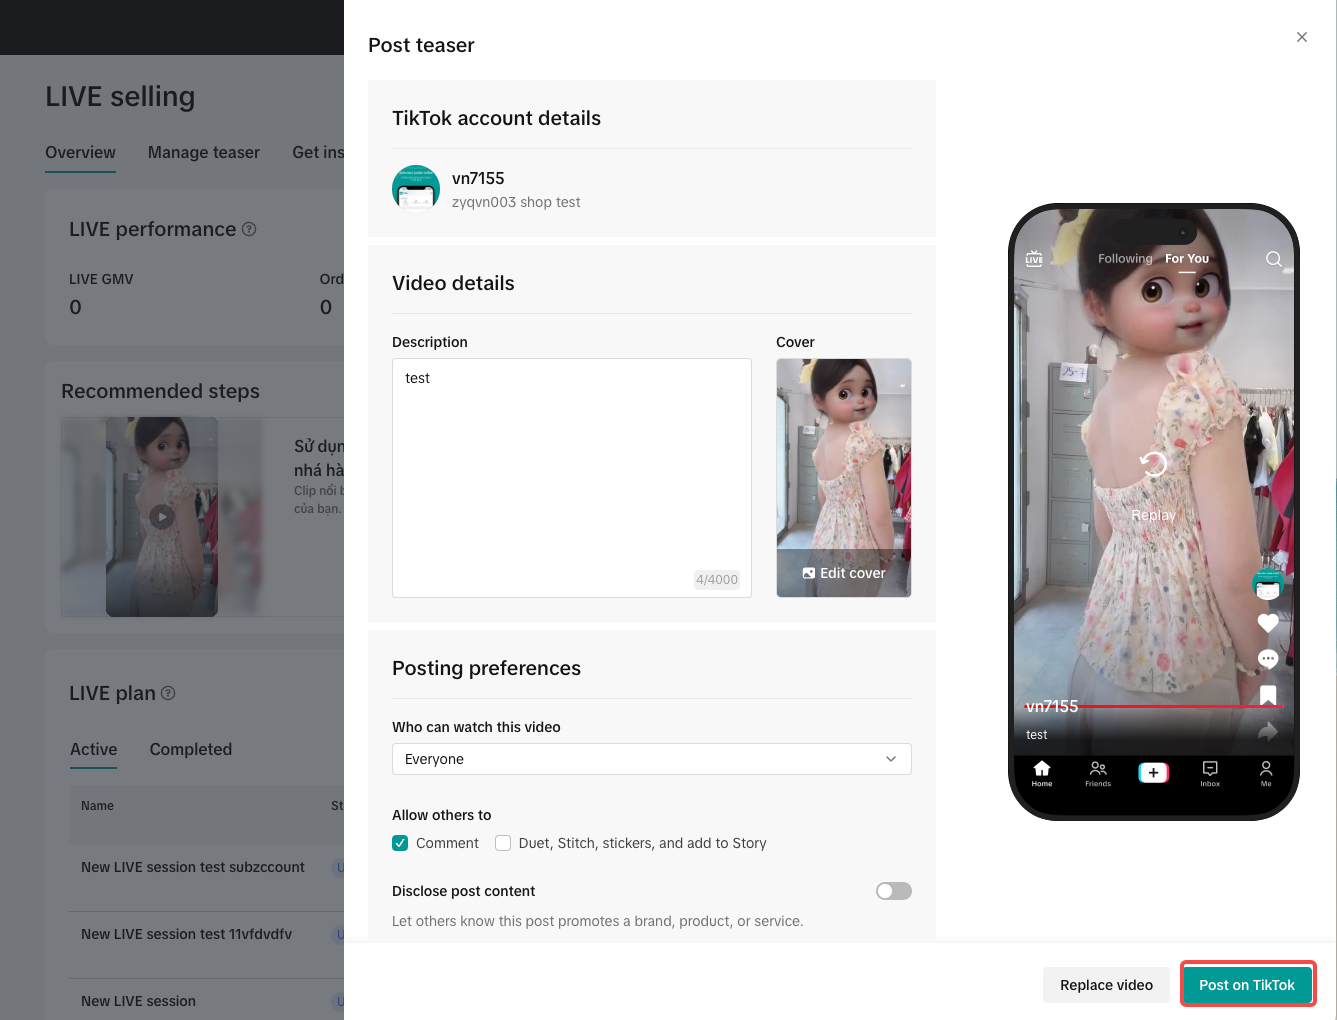Click "New LIVE session test 11vfdvdfv" row
1337x1020 pixels.
click(x=187, y=934)
